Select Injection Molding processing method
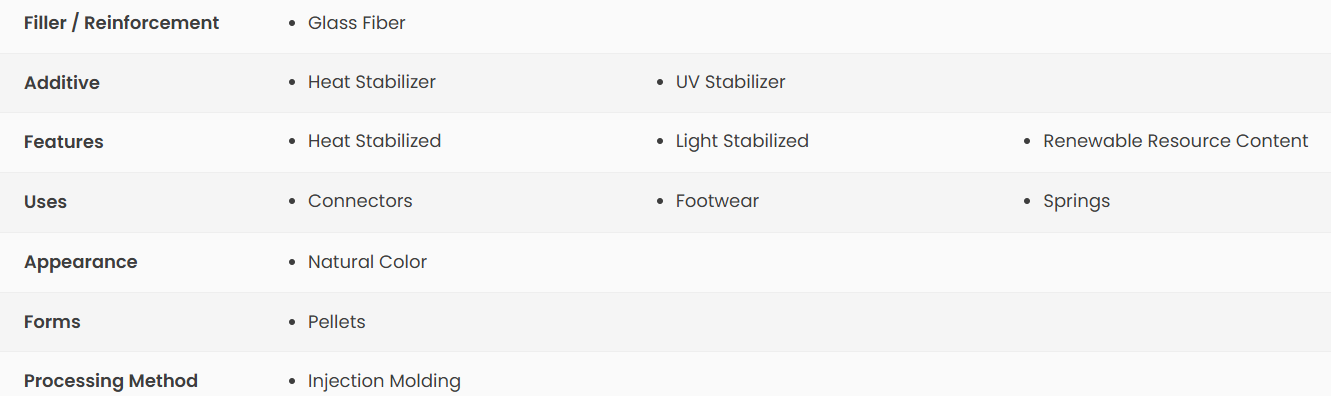Image resolution: width=1331 pixels, height=396 pixels. point(384,381)
